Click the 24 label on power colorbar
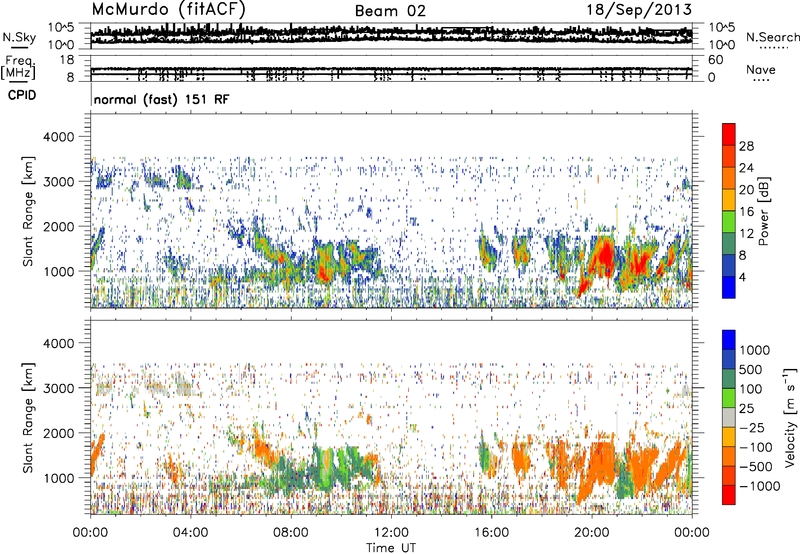This screenshot has height=554, width=800. (746, 168)
